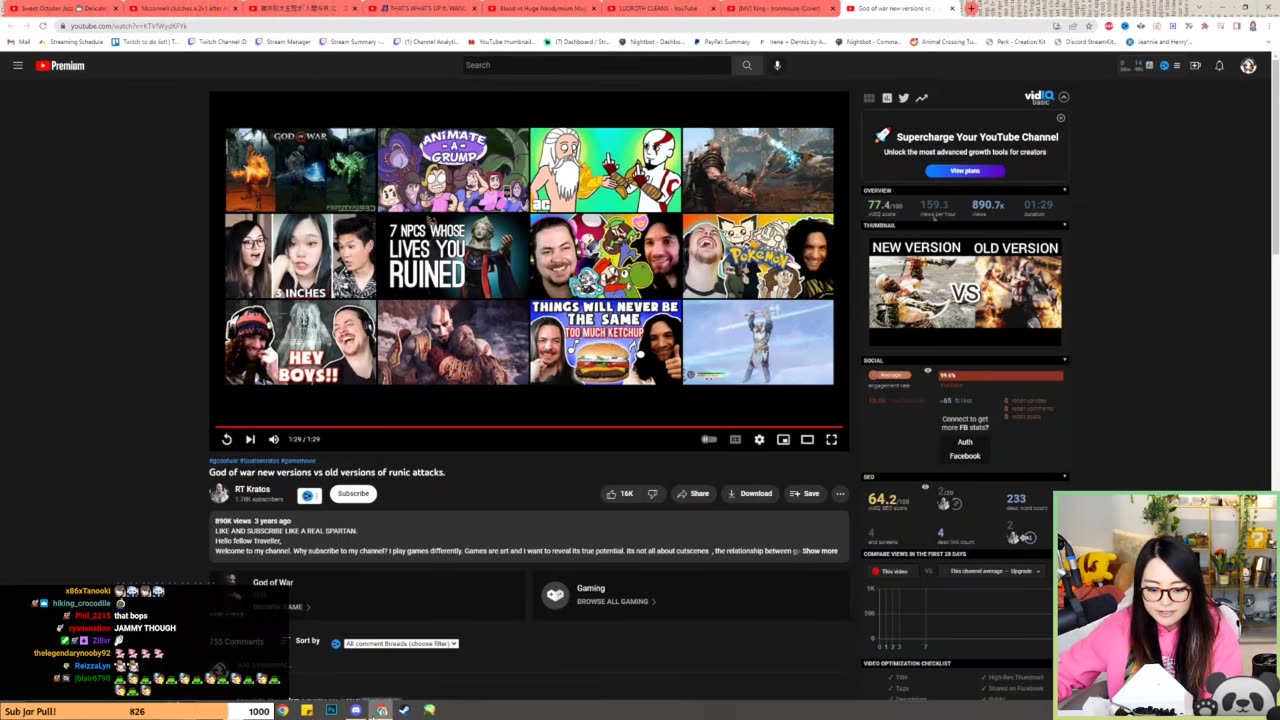This screenshot has height=720, width=1280.
Task: Start voice search with the microphone icon
Action: (777, 65)
